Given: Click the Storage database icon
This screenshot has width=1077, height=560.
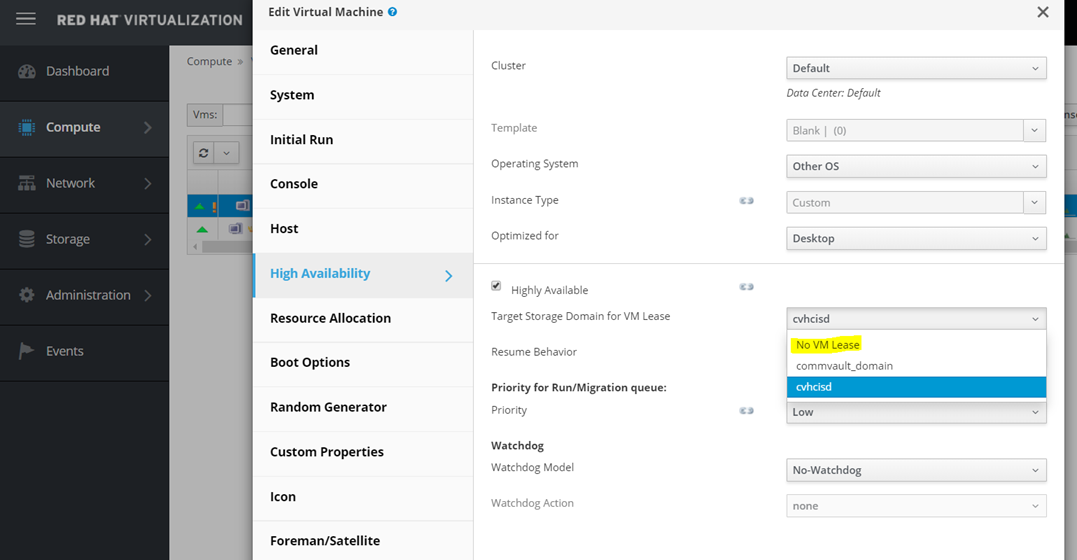Looking at the screenshot, I should click(27, 239).
